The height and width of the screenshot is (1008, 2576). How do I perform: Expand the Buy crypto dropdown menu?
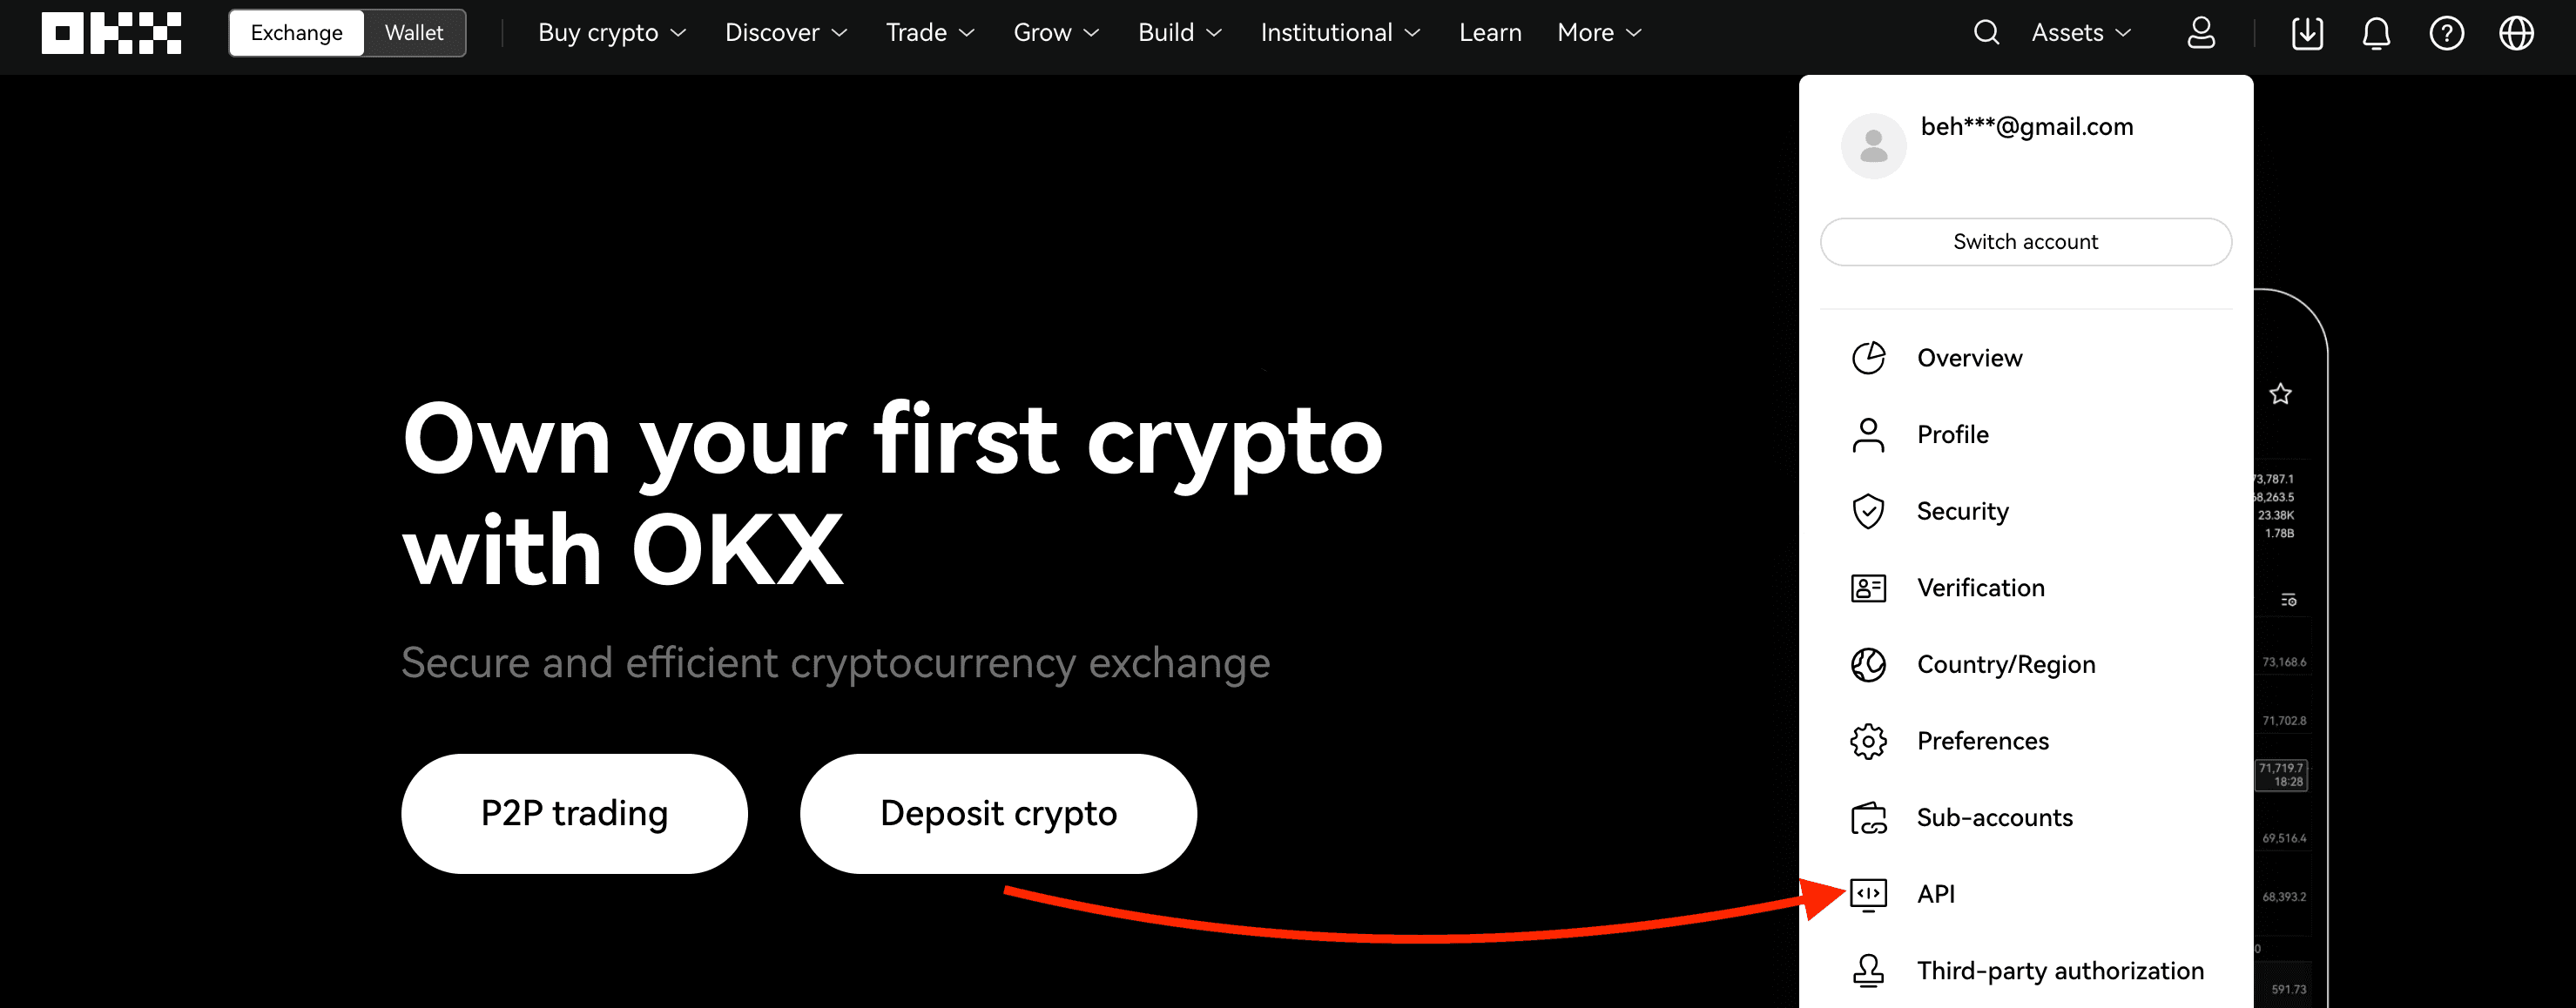click(x=610, y=33)
